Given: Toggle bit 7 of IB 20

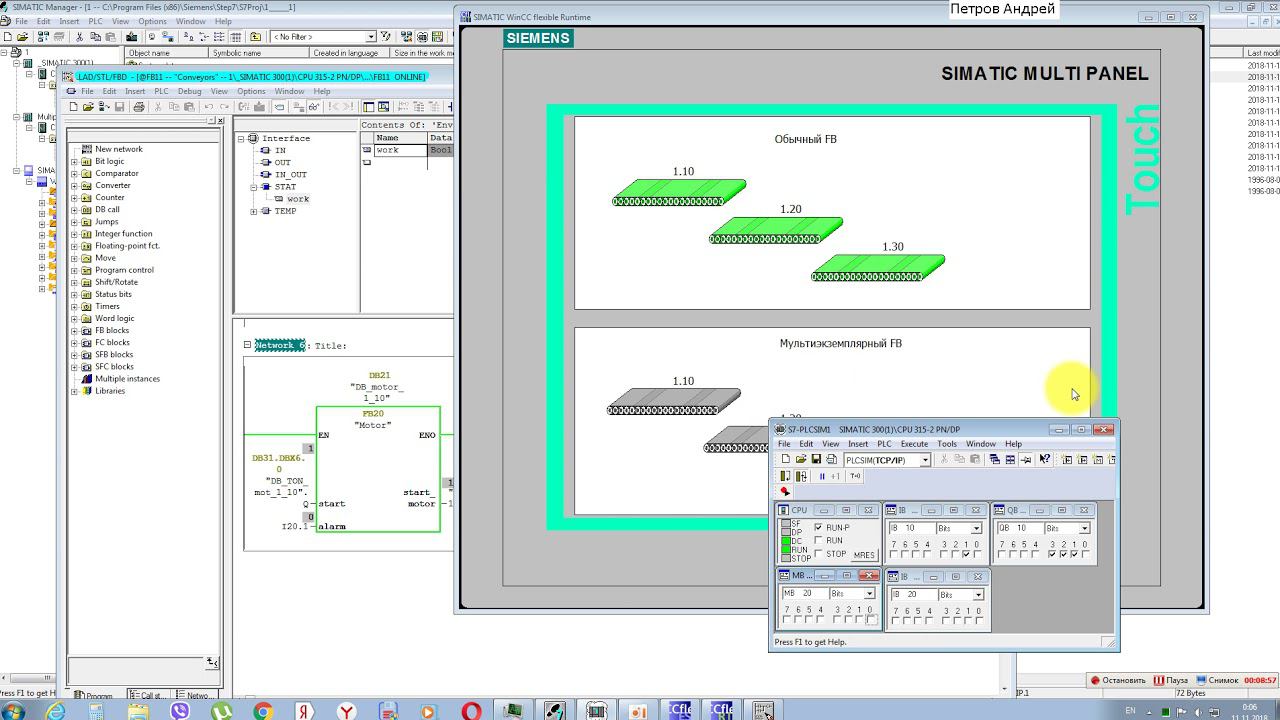Looking at the screenshot, I should point(895,620).
